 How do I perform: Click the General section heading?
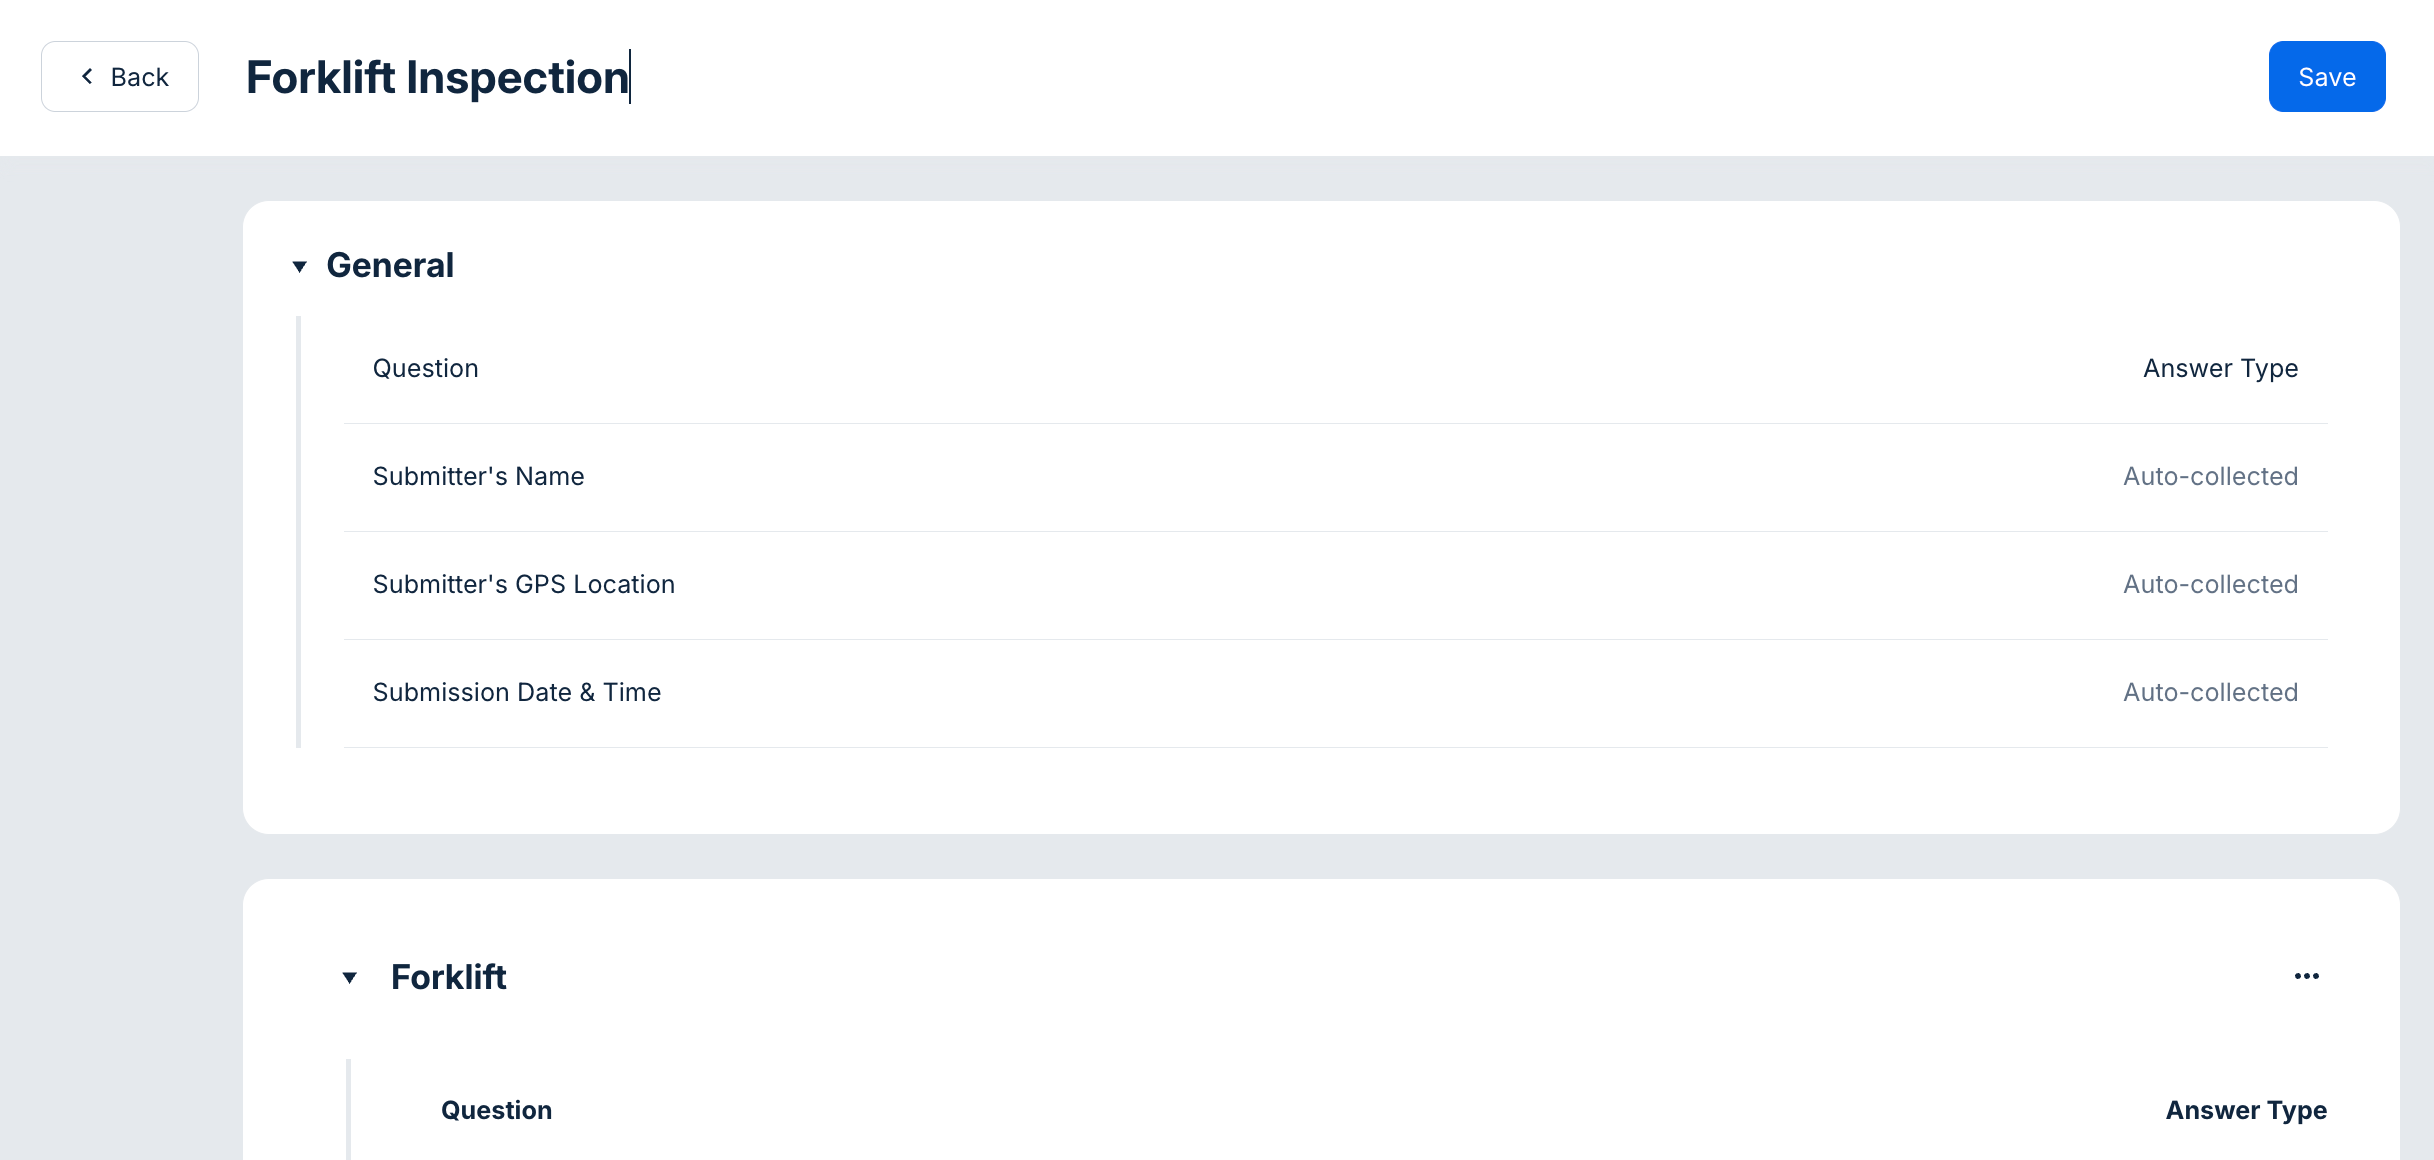pyautogui.click(x=390, y=265)
